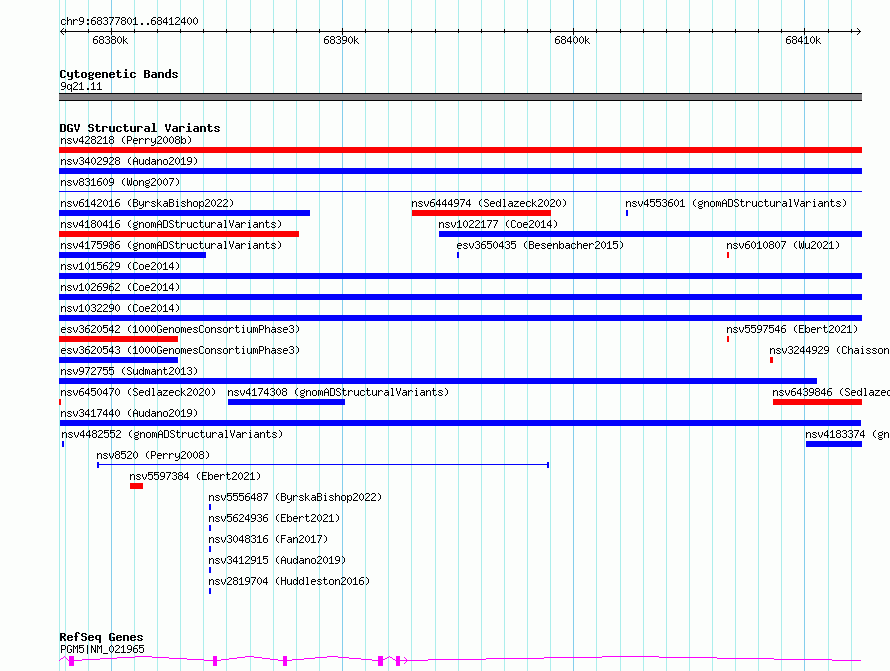The height and width of the screenshot is (671, 890).
Task: Select nsv4175986 gnomADStructuralVariants label
Action: coord(171,245)
